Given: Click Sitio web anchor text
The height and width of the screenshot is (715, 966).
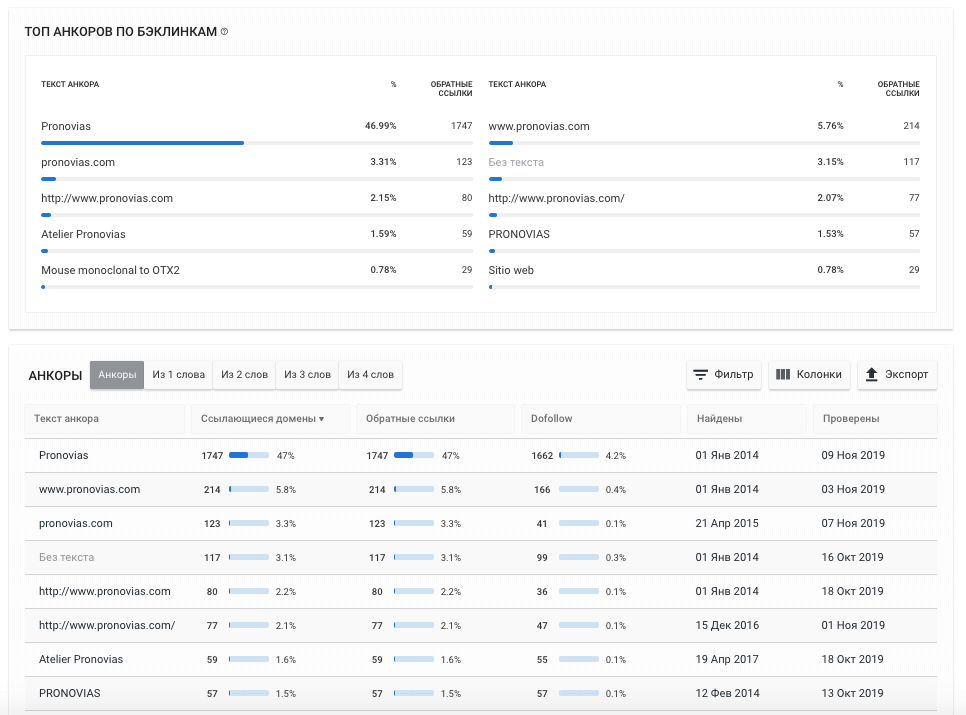Looking at the screenshot, I should pyautogui.click(x=511, y=270).
